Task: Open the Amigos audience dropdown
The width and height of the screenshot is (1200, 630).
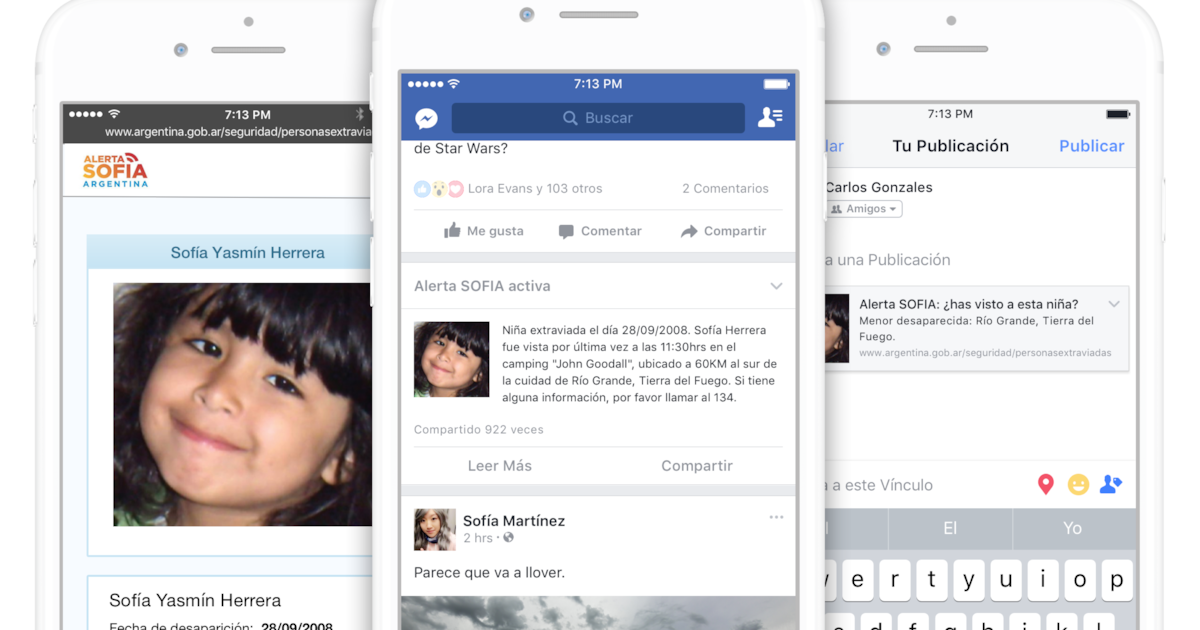Action: [x=865, y=209]
